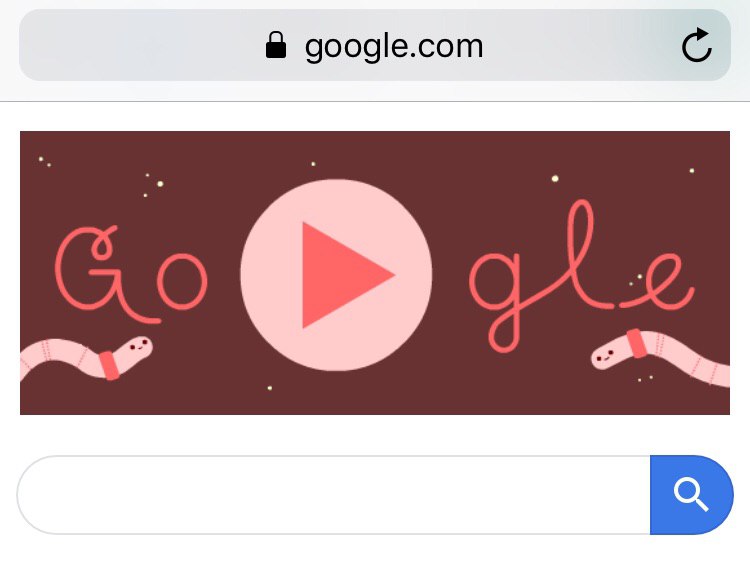Click inside the empty search box
Screen dimensions: 750x567
pyautogui.click(x=333, y=495)
